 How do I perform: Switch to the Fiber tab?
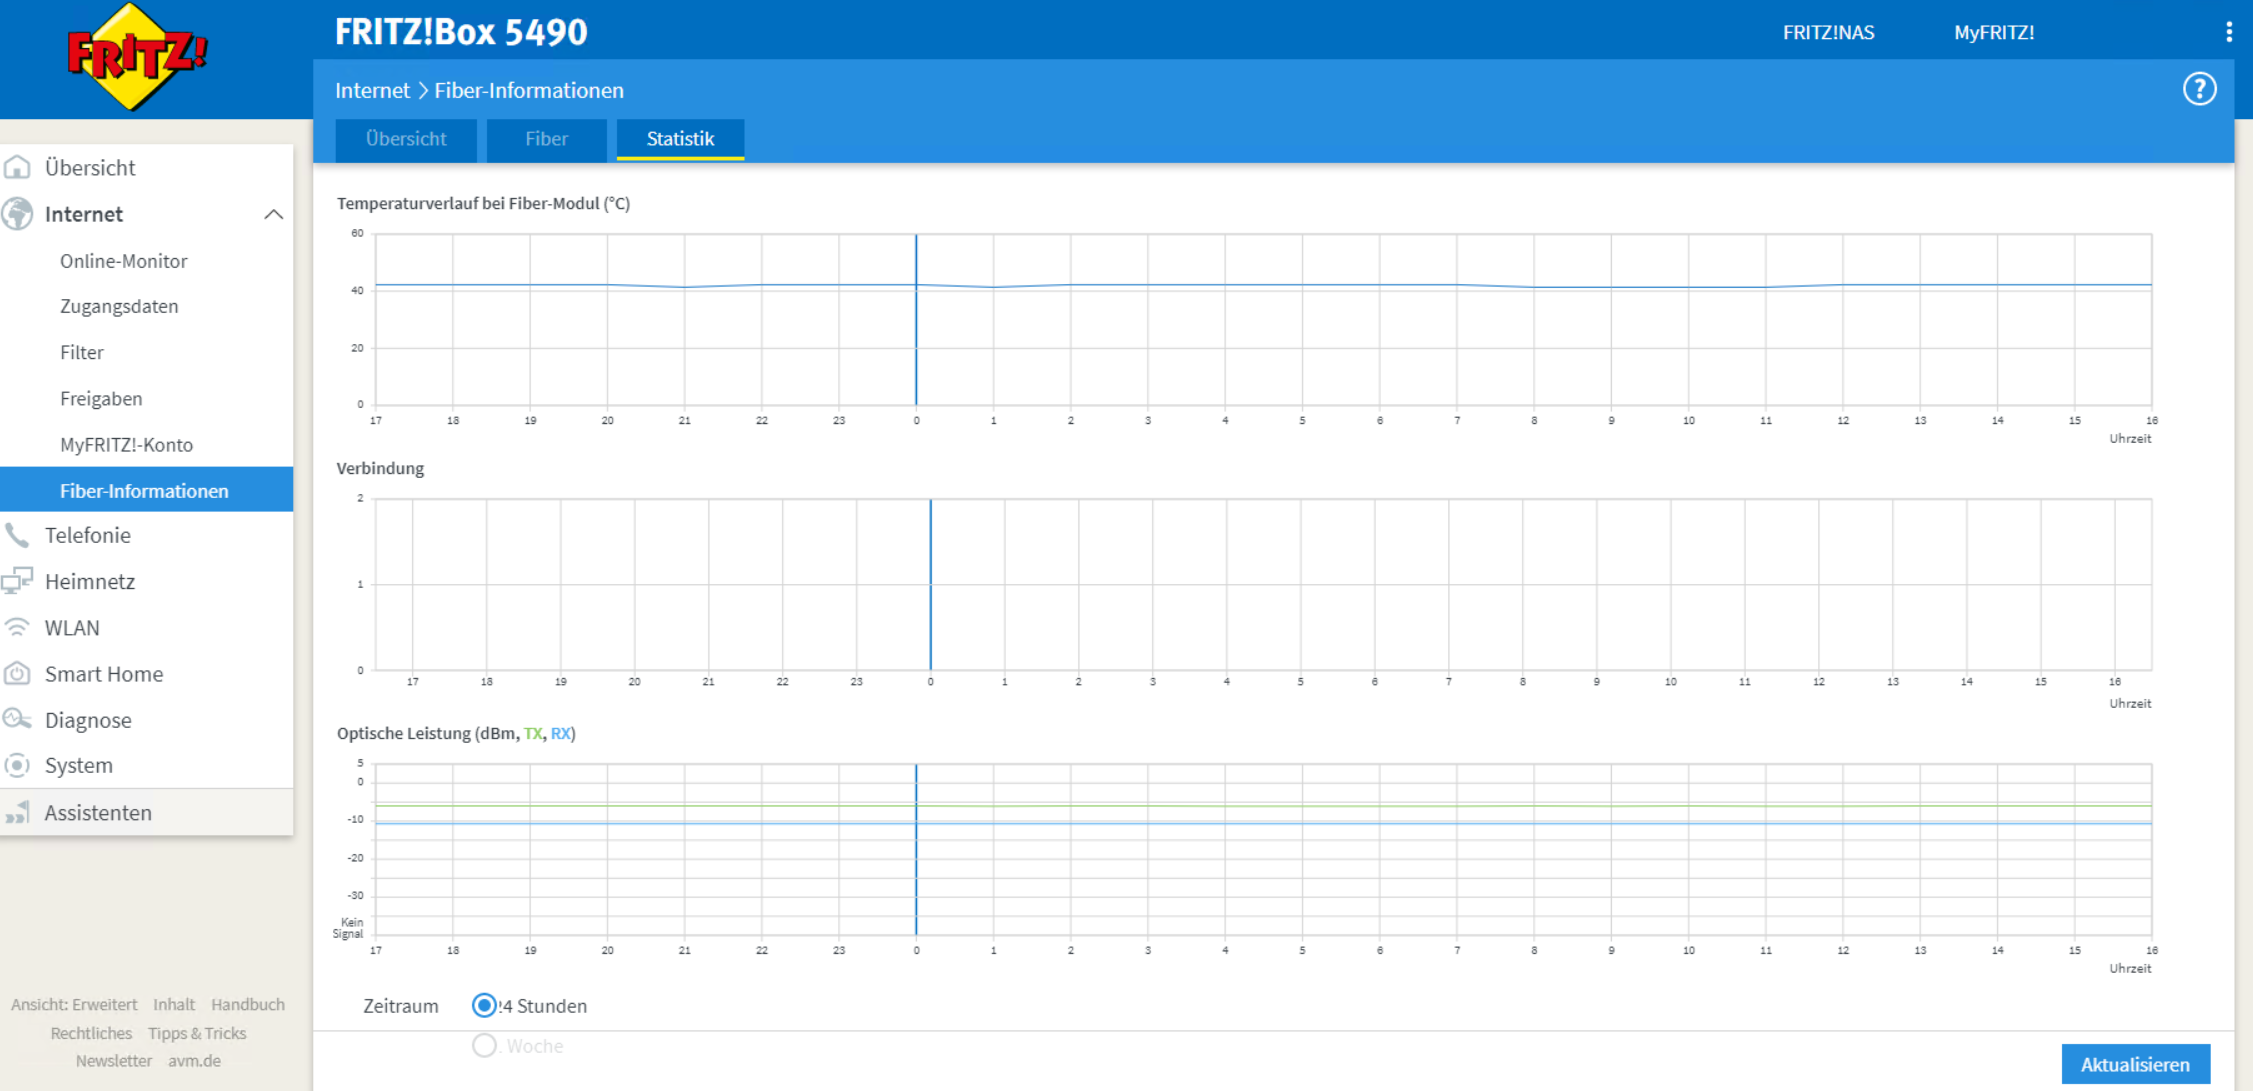click(546, 139)
